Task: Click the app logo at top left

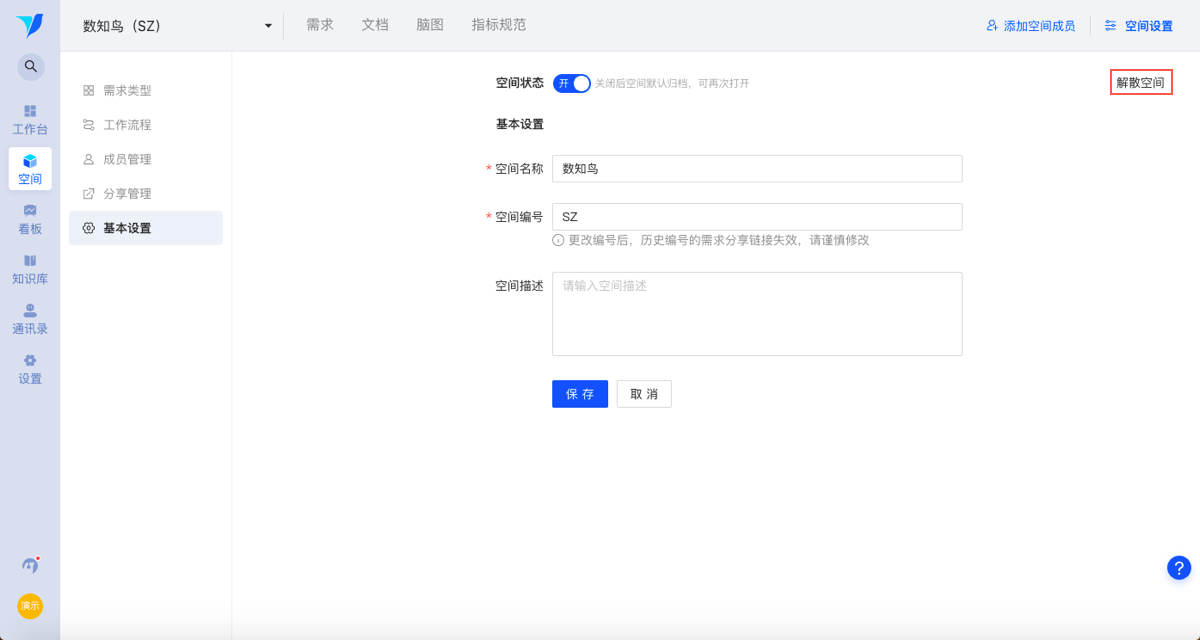Action: click(x=30, y=26)
